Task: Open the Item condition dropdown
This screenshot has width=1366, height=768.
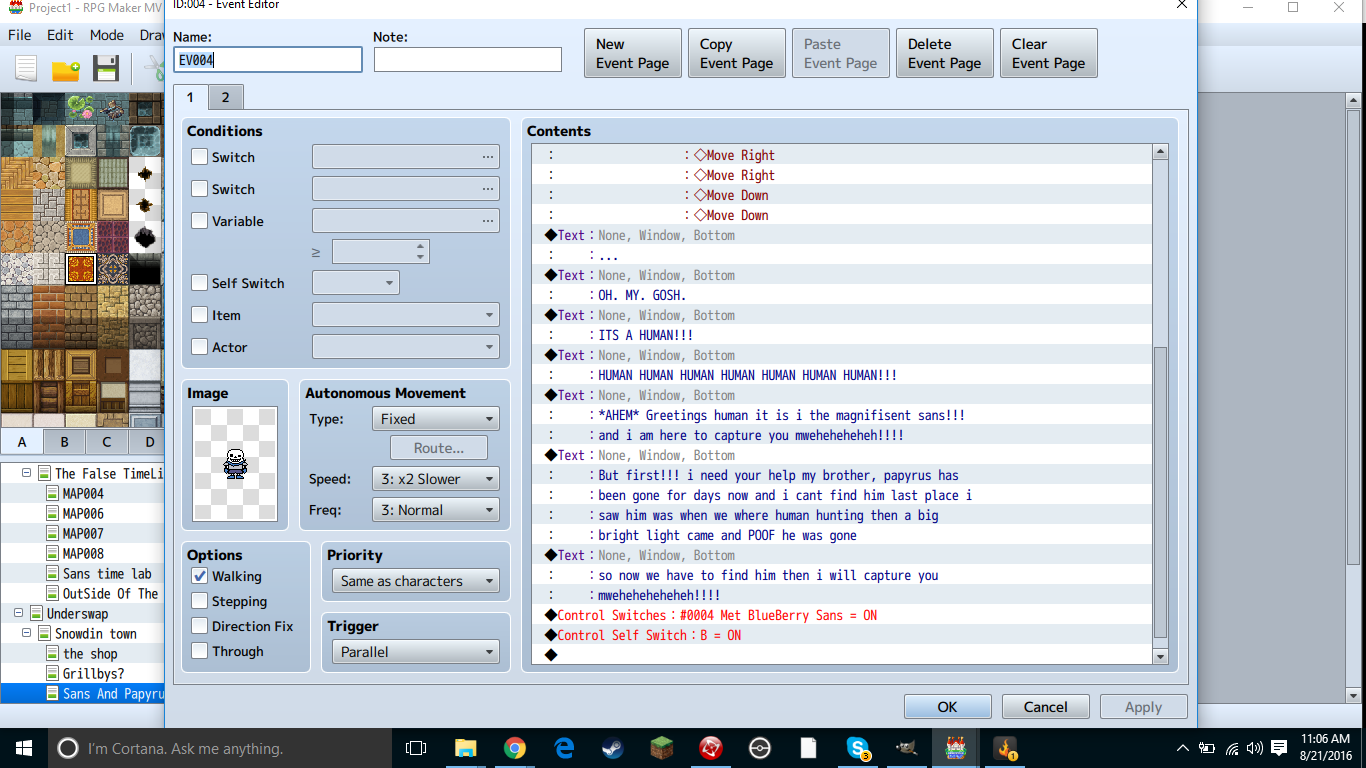Action: click(x=406, y=315)
